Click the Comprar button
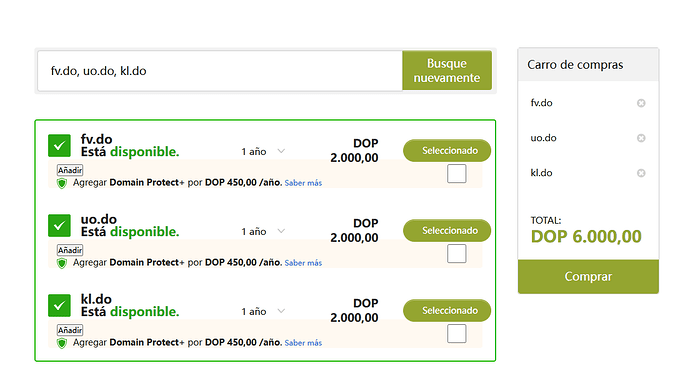The image size is (690, 368). 588,276
